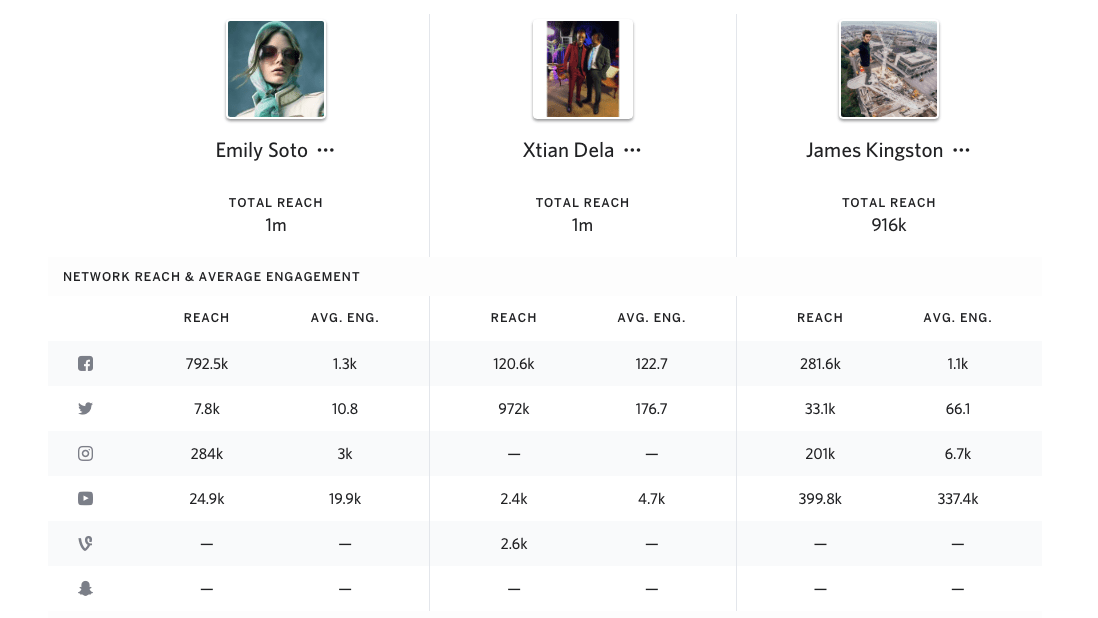The height and width of the screenshot is (618, 1098).
Task: Click Emily Soto's Facebook reach 792.5k
Action: [x=207, y=364]
